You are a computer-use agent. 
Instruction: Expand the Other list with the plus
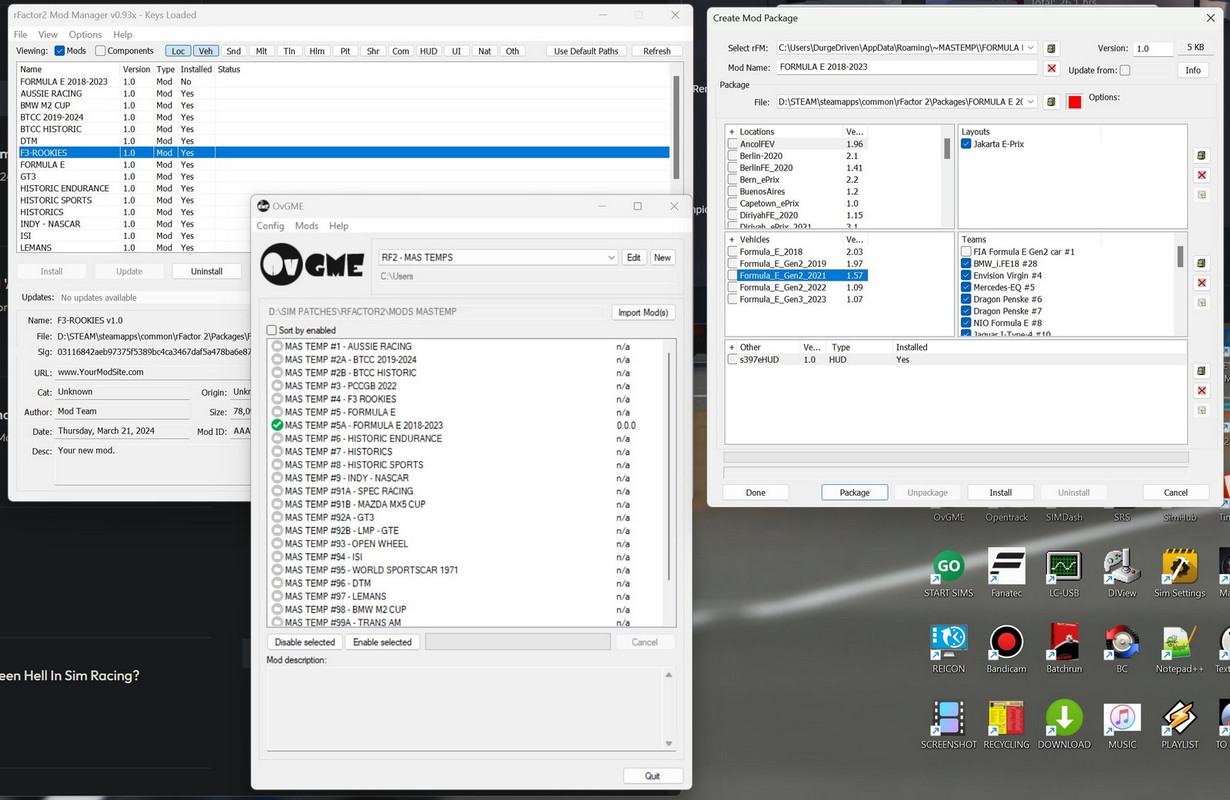coord(732,347)
